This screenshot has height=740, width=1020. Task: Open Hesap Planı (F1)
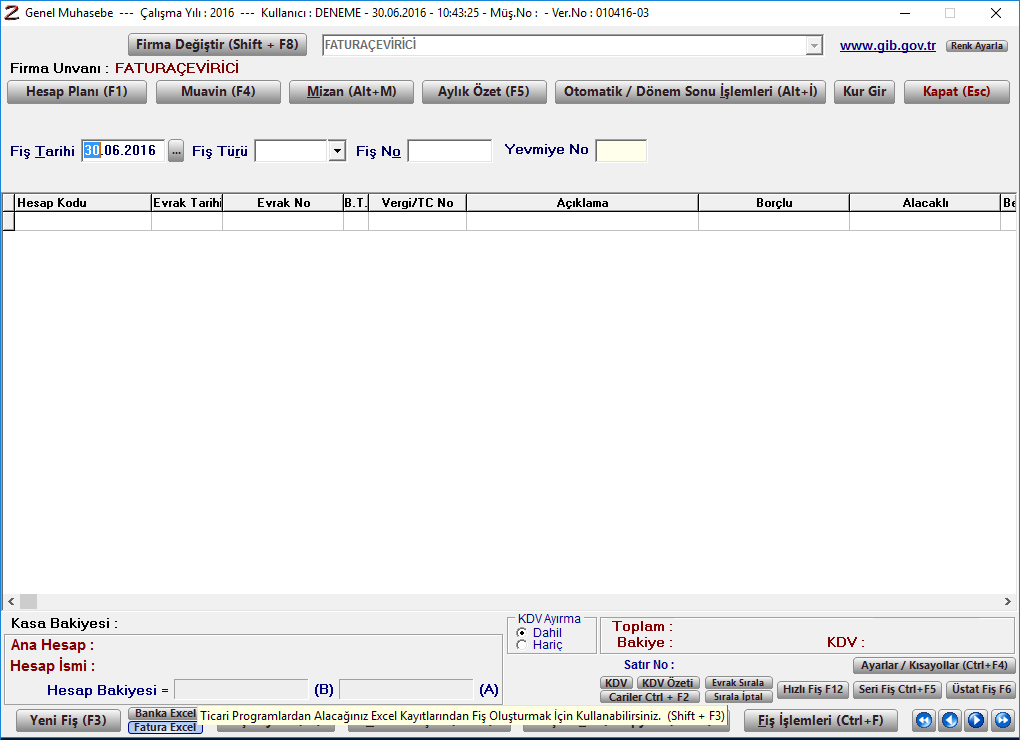pos(77,92)
